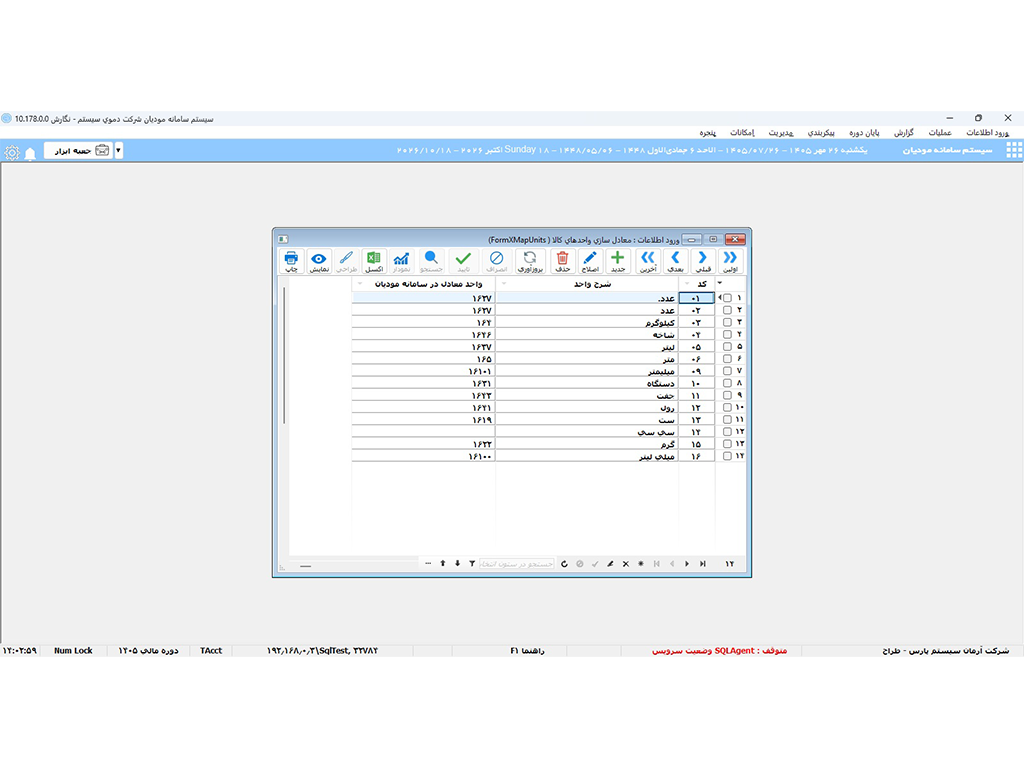Screen dimensions: 1024x768
Task: Click the pencil Edit (اصلاح) icon
Action: click(590, 261)
